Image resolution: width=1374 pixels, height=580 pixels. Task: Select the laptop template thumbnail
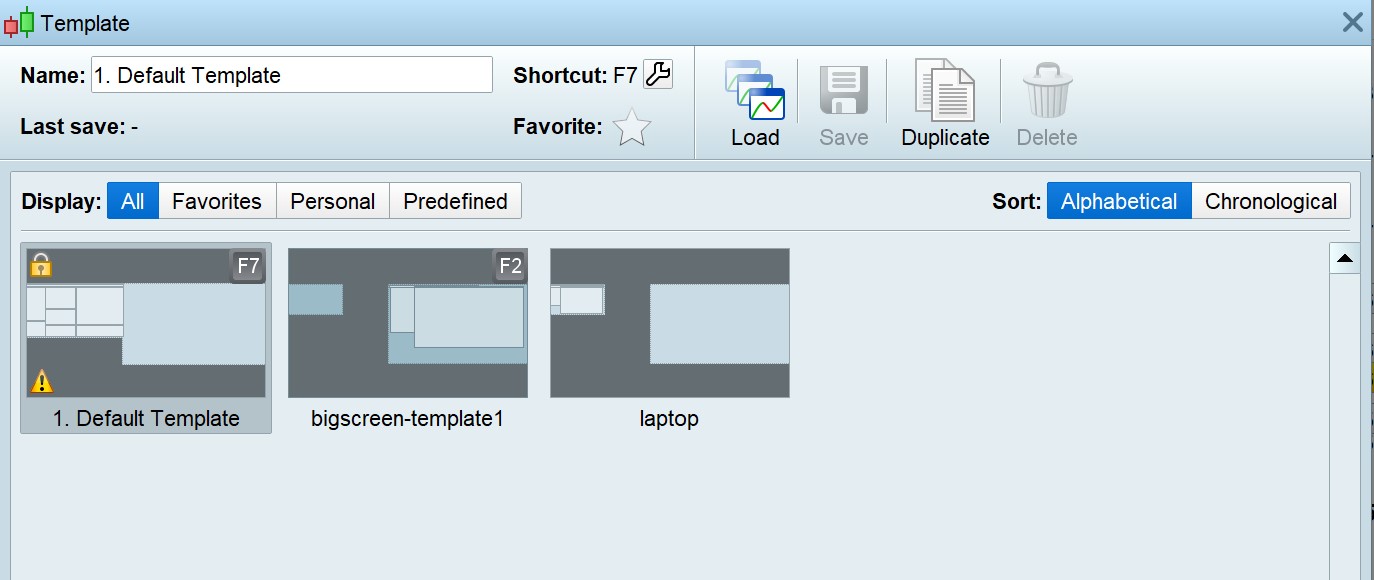click(669, 323)
